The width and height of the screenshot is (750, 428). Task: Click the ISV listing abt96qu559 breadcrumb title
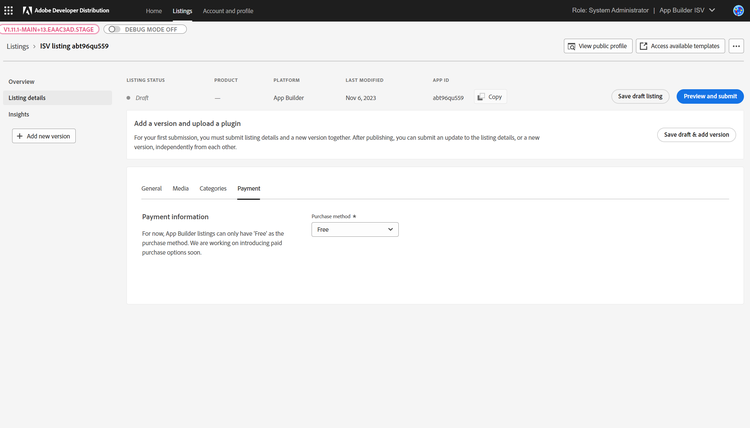74,46
